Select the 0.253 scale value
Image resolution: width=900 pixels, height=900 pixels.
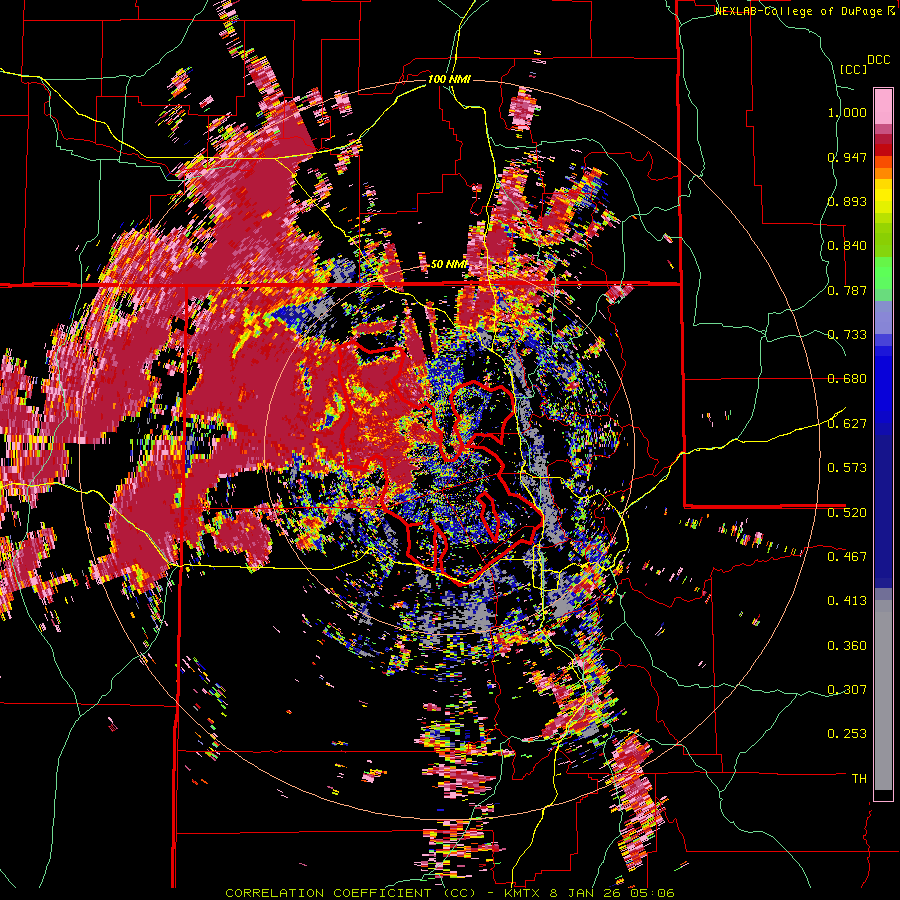pyautogui.click(x=847, y=734)
